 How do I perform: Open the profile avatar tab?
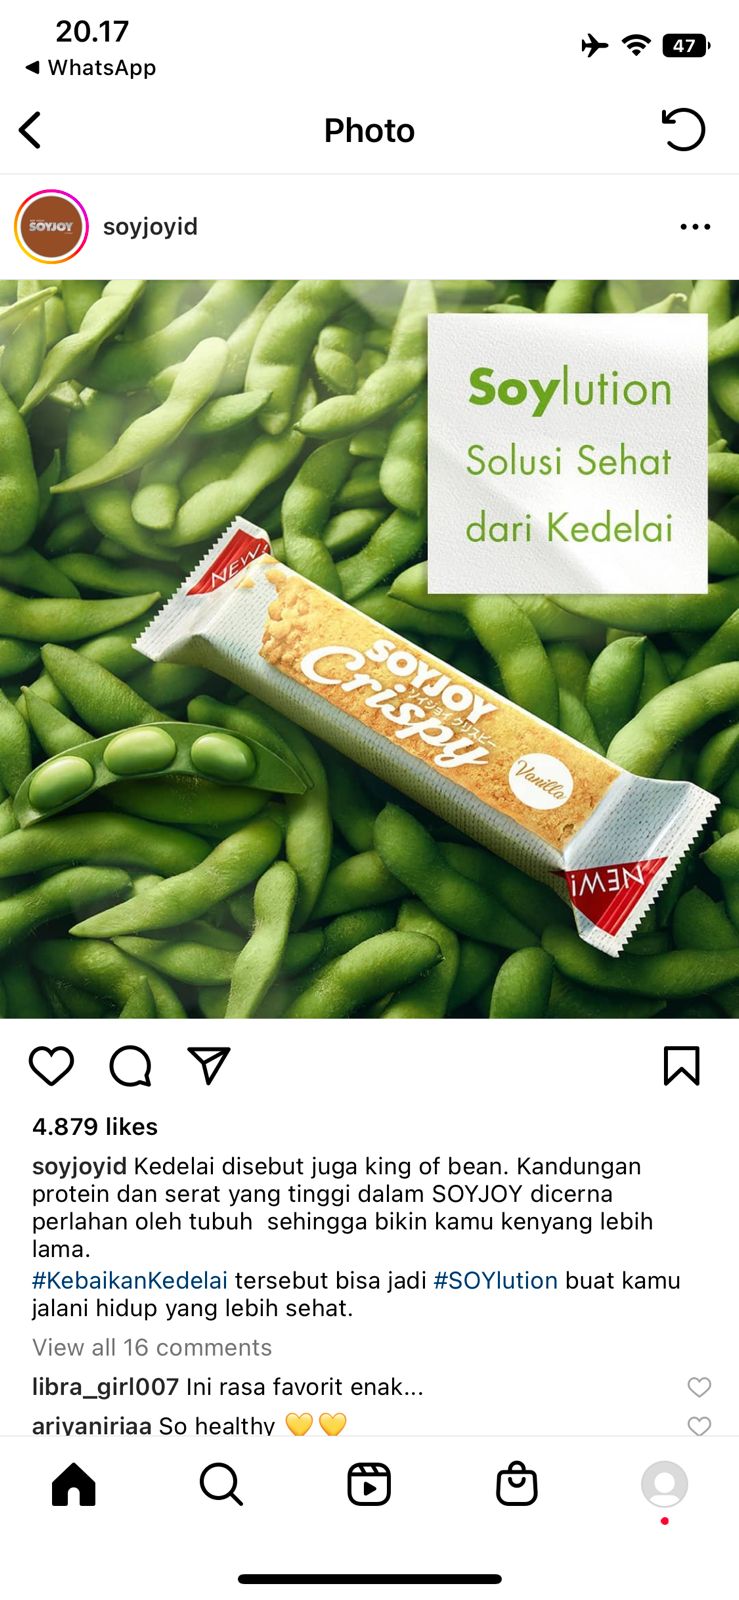(x=665, y=1484)
